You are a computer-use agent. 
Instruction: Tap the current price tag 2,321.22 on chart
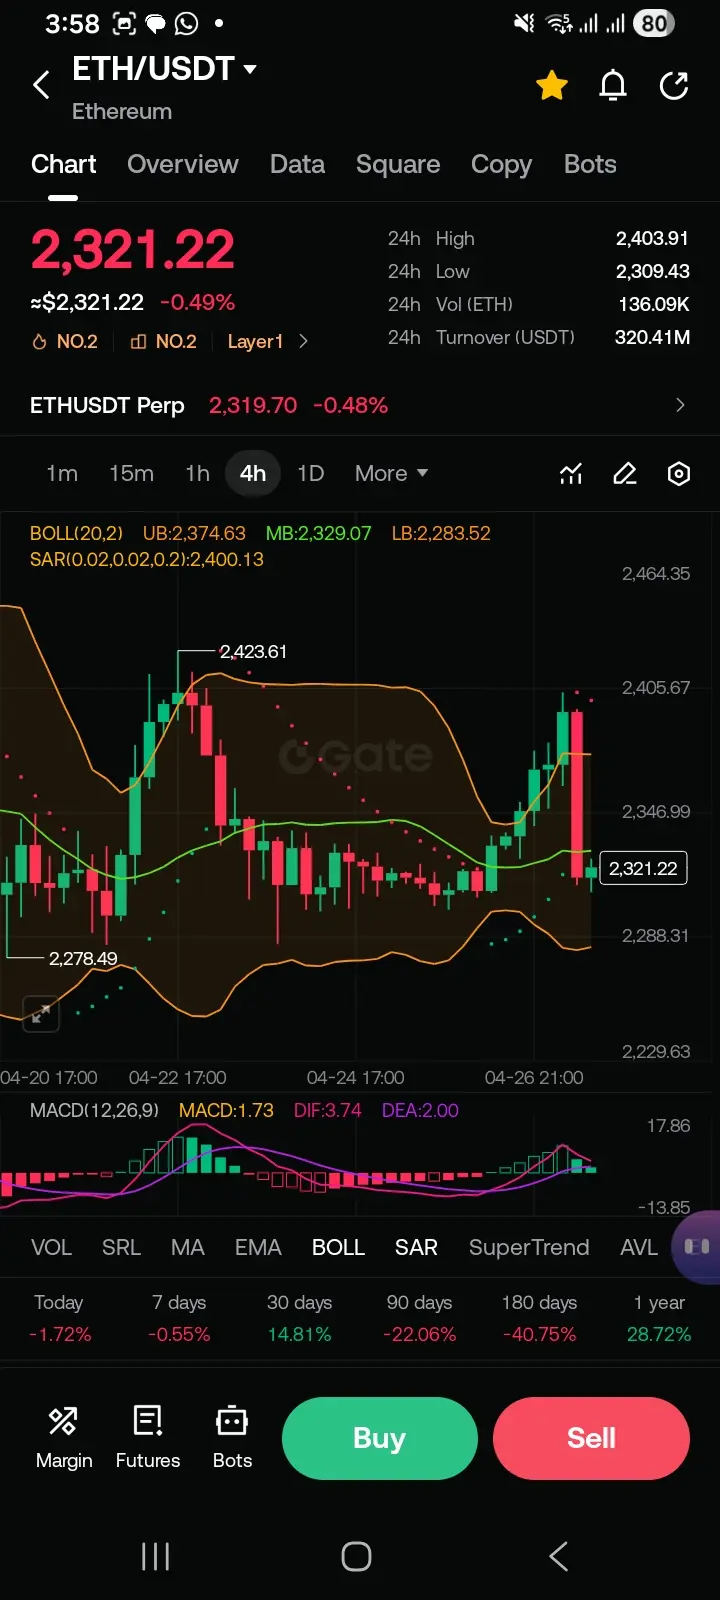pyautogui.click(x=643, y=868)
